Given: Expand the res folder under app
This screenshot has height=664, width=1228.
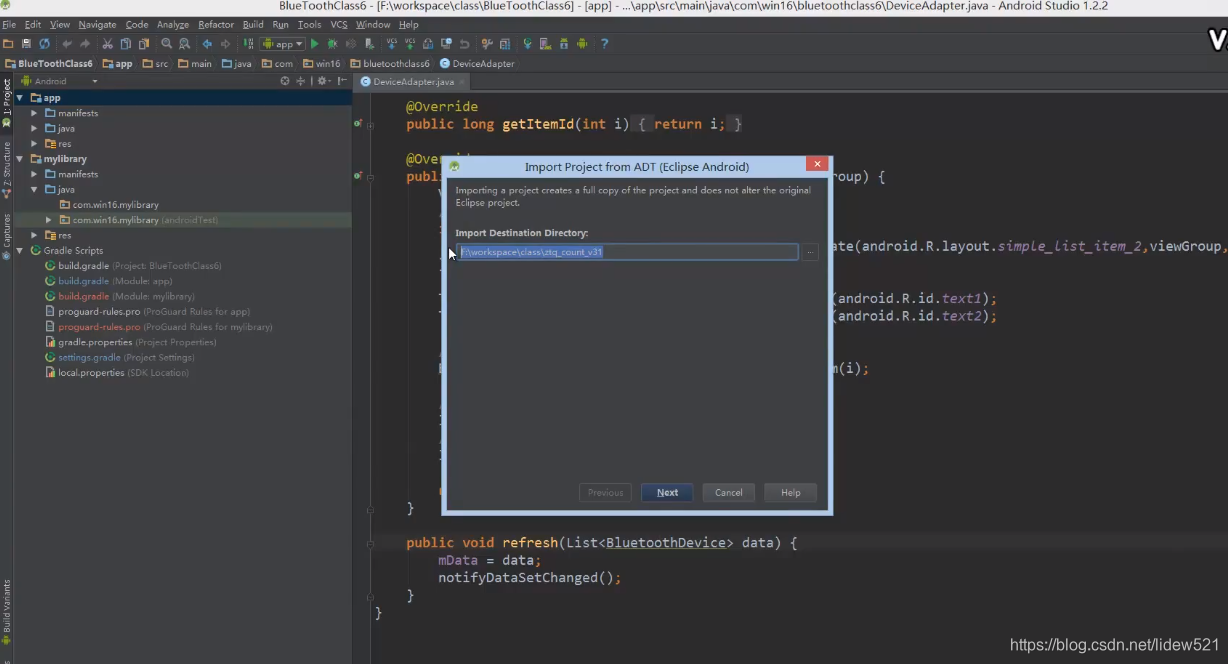Looking at the screenshot, I should (34, 144).
